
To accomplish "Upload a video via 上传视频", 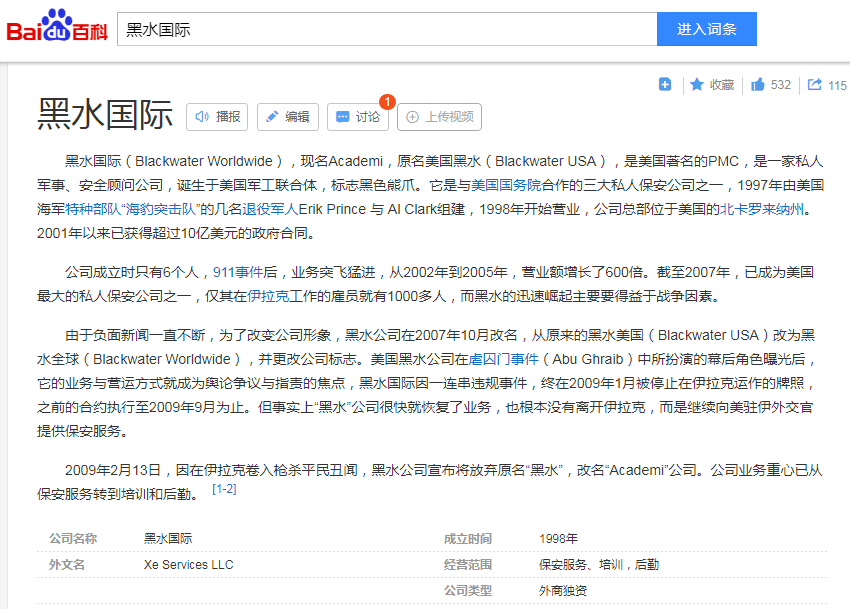I will [439, 117].
